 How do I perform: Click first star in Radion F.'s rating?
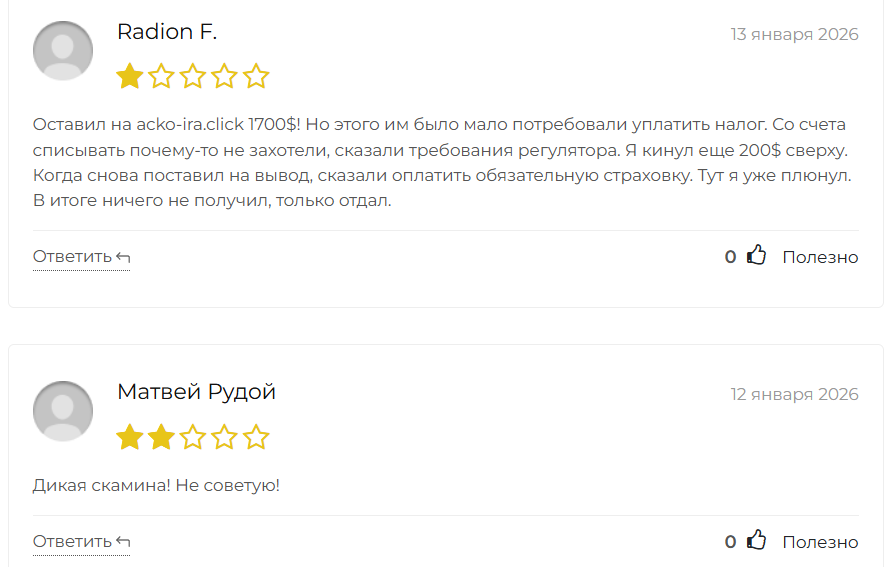[129, 76]
